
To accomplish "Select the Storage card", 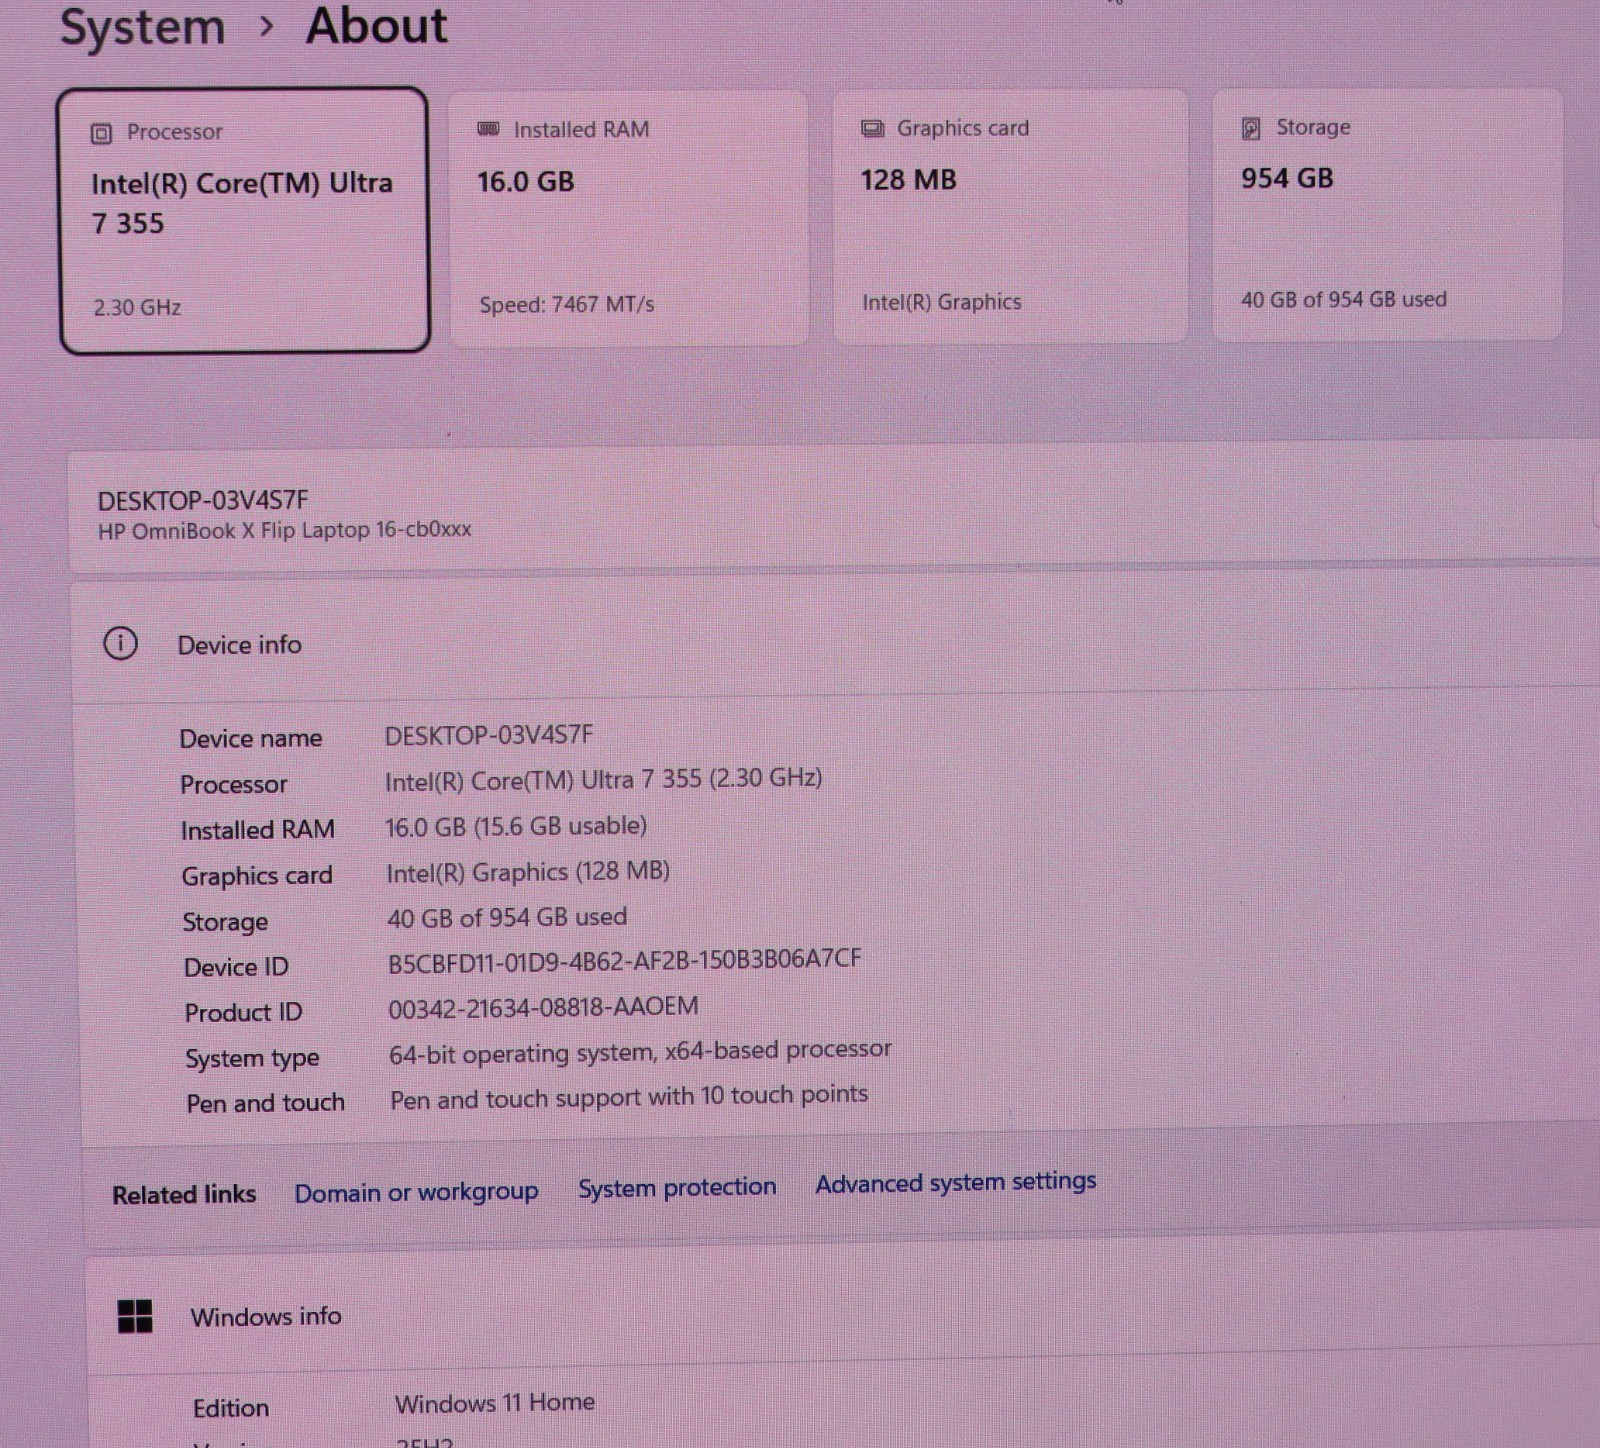I will 1387,214.
